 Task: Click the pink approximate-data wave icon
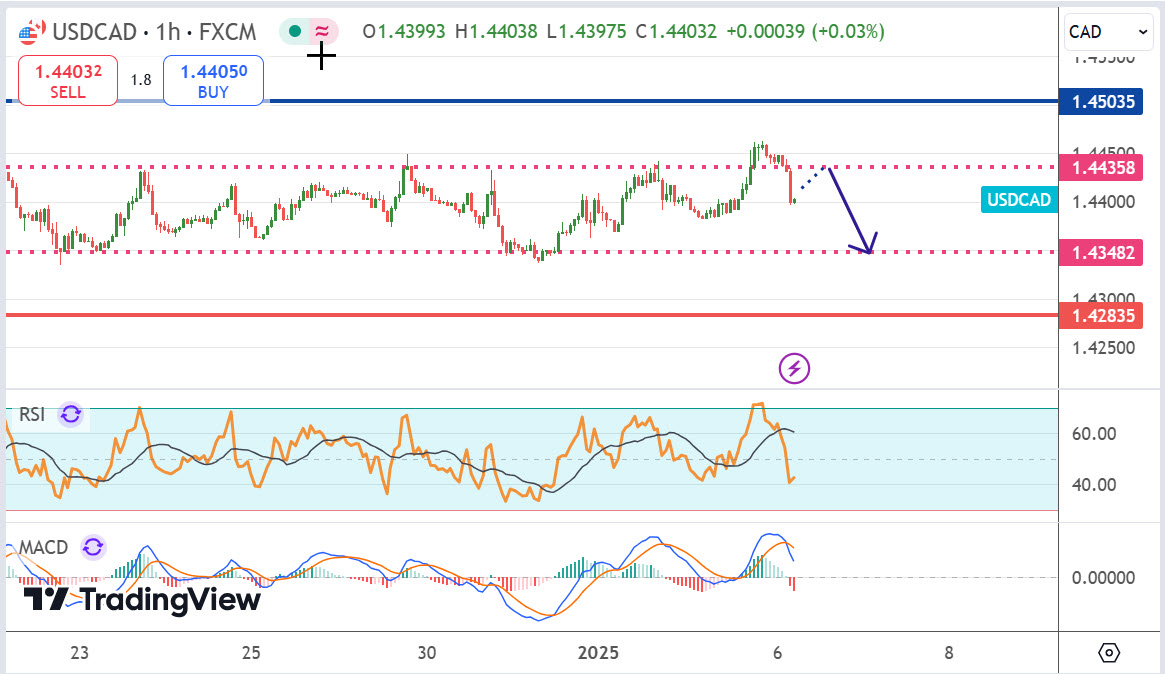click(x=322, y=32)
